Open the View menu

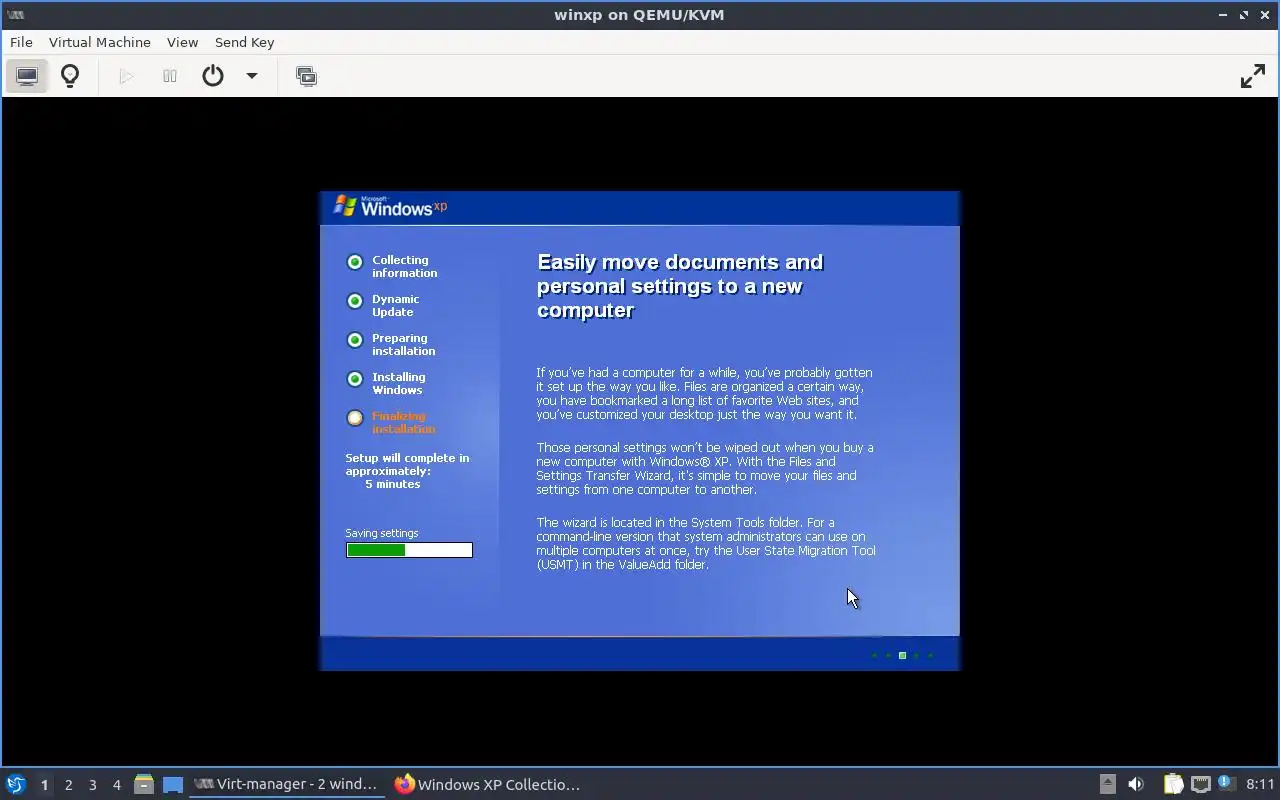pyautogui.click(x=182, y=42)
